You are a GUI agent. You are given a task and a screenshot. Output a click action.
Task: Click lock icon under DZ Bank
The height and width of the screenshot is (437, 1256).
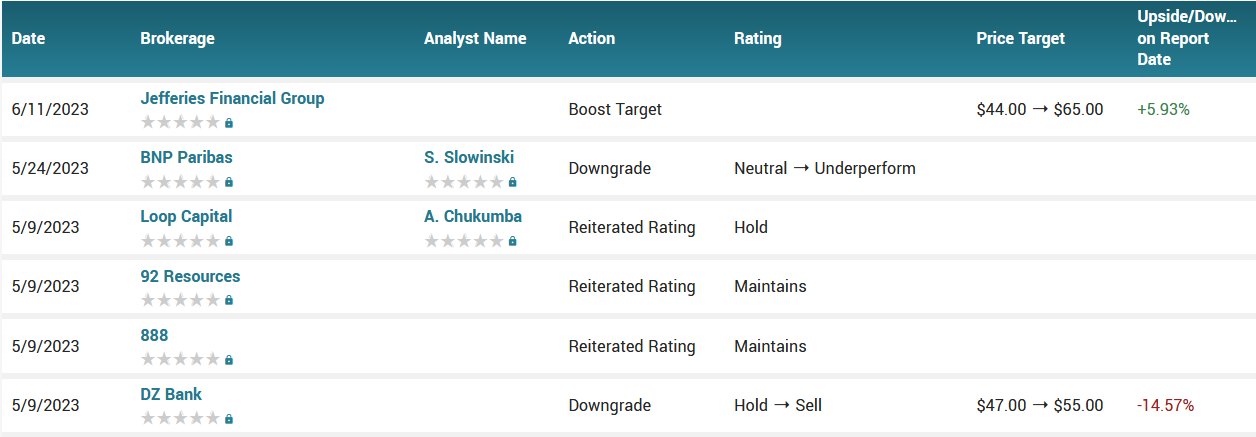coord(229,419)
